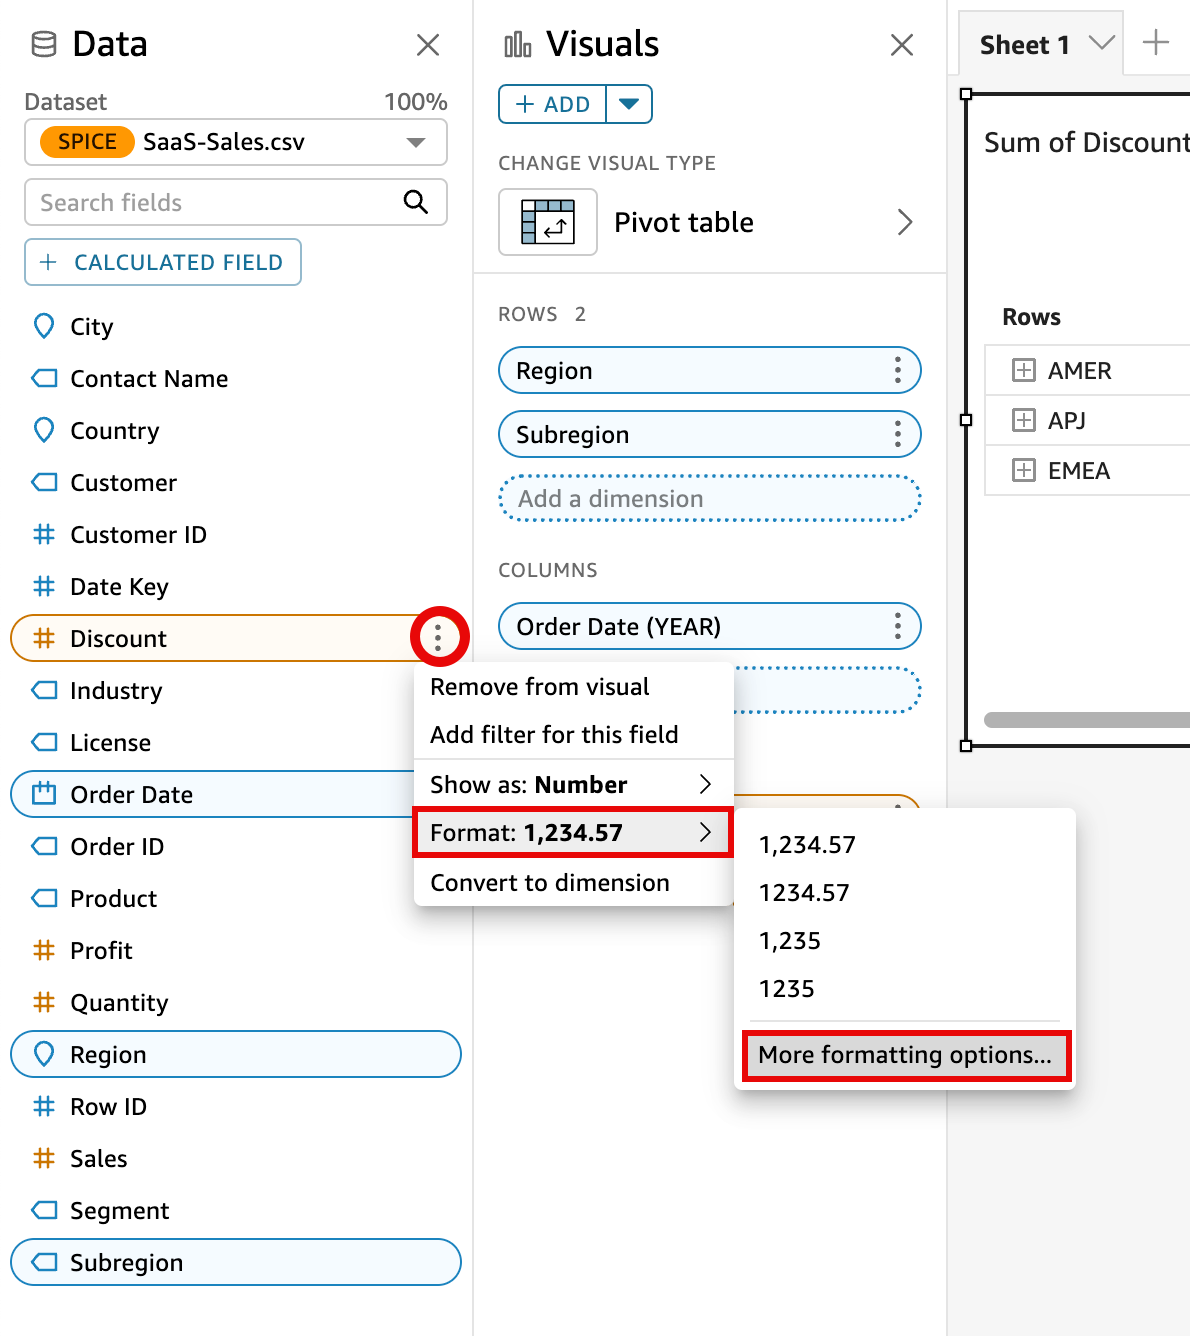Click the search magnifier icon

pyautogui.click(x=416, y=202)
